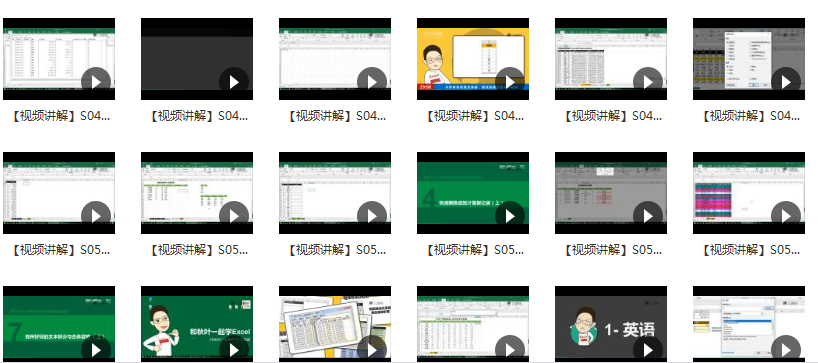Play the tablet photo collage video
The image size is (818, 363).
click(372, 349)
